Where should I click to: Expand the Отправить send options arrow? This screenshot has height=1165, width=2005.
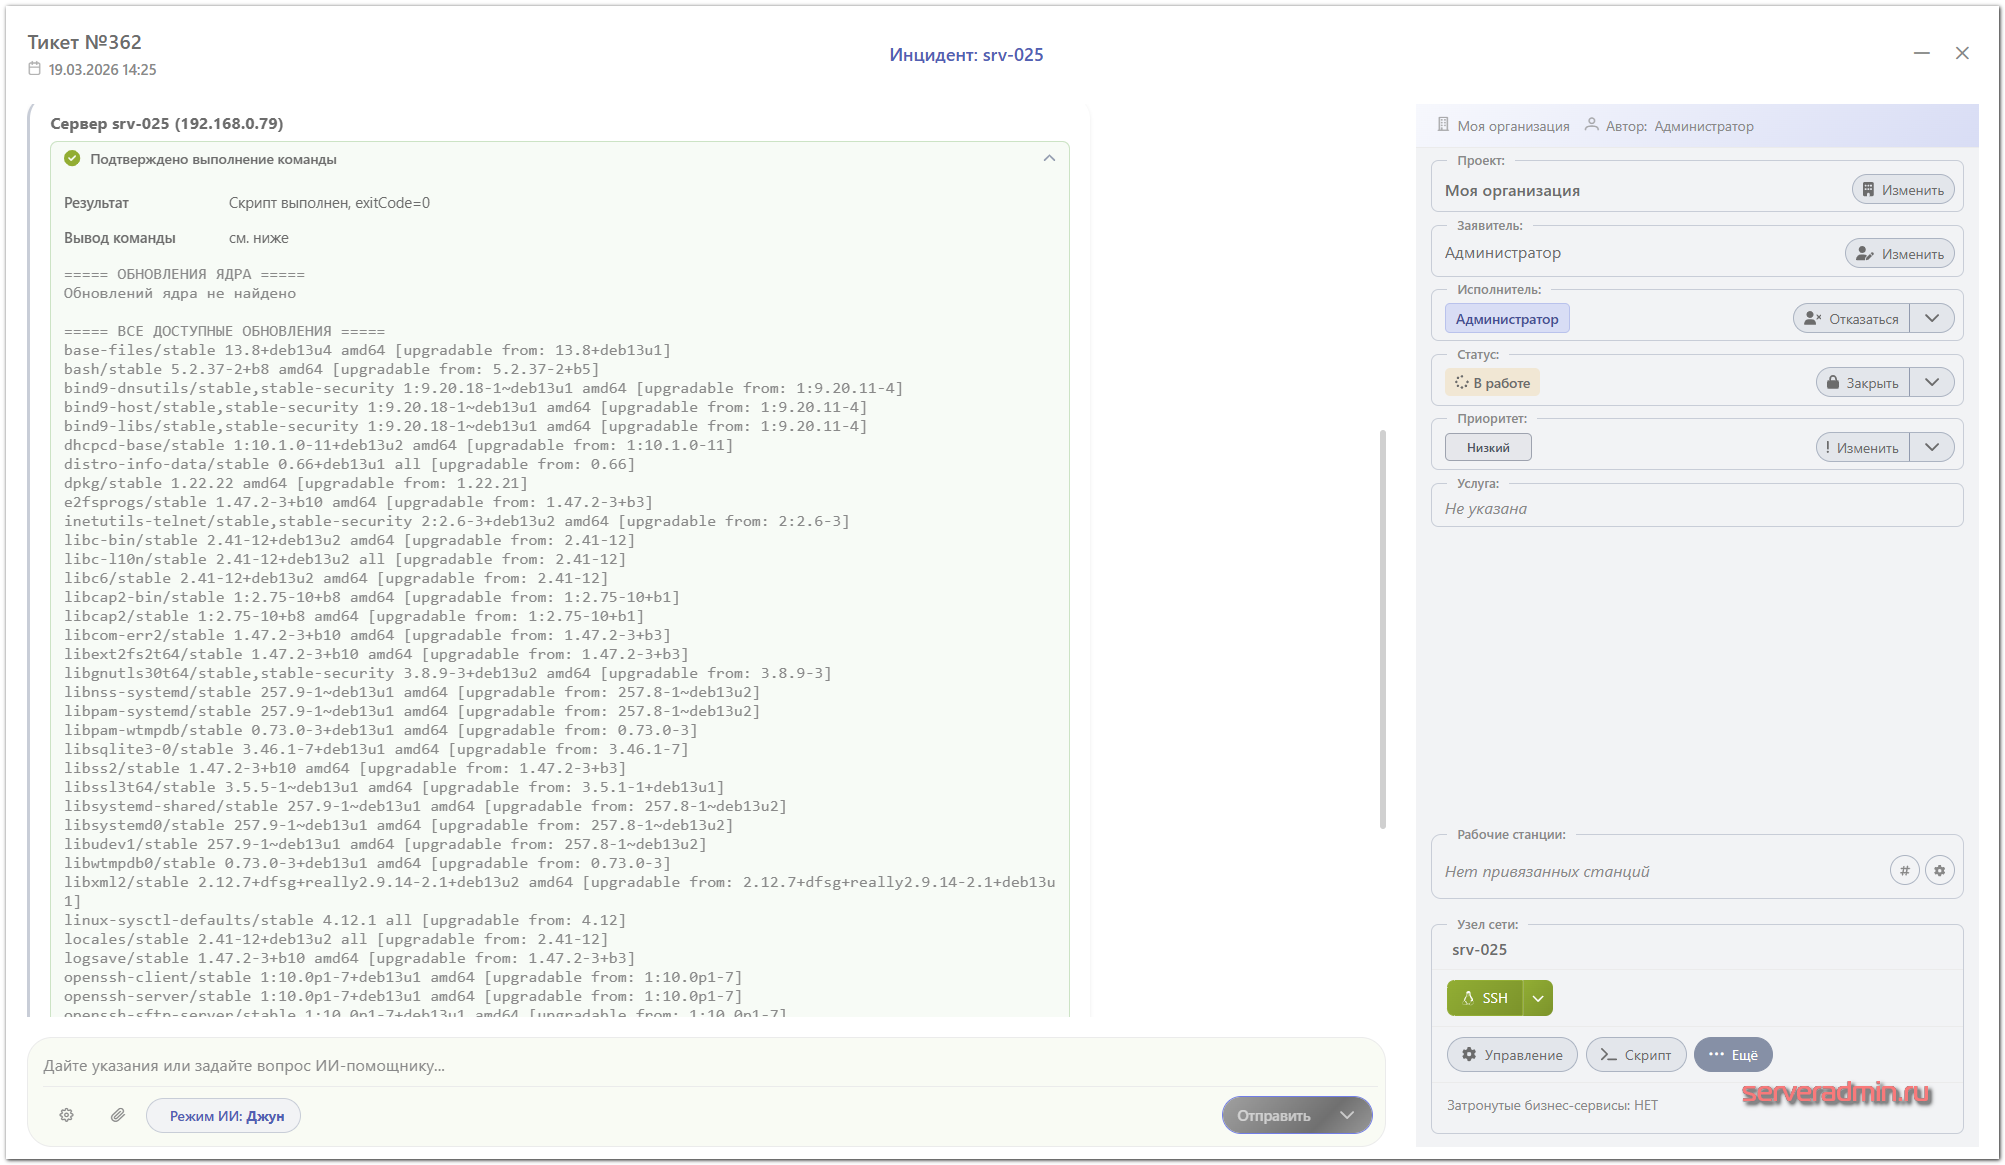[x=1347, y=1115]
